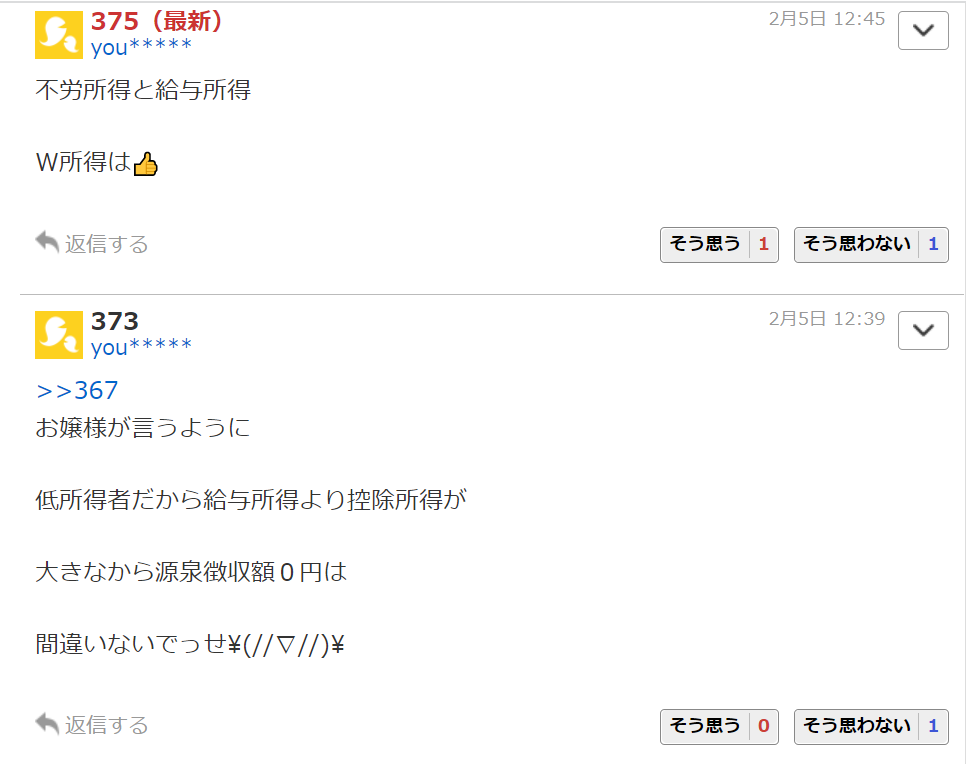Screen dimensions: 966x764
Task: Click the timestamp 2月5日 12:45
Action: (827, 19)
